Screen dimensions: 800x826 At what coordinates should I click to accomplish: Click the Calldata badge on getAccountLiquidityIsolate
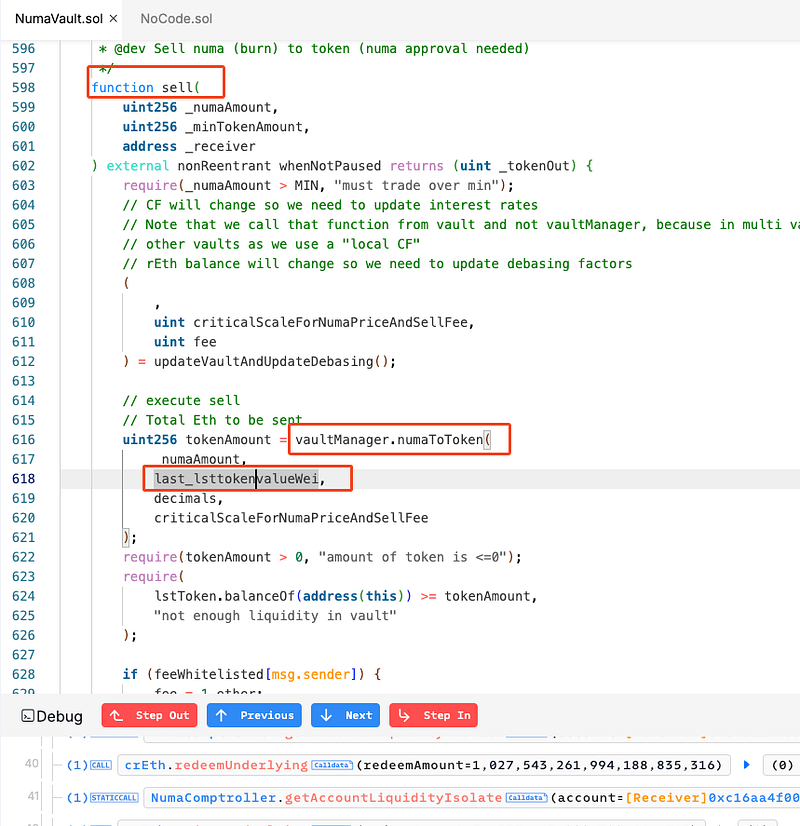click(525, 798)
